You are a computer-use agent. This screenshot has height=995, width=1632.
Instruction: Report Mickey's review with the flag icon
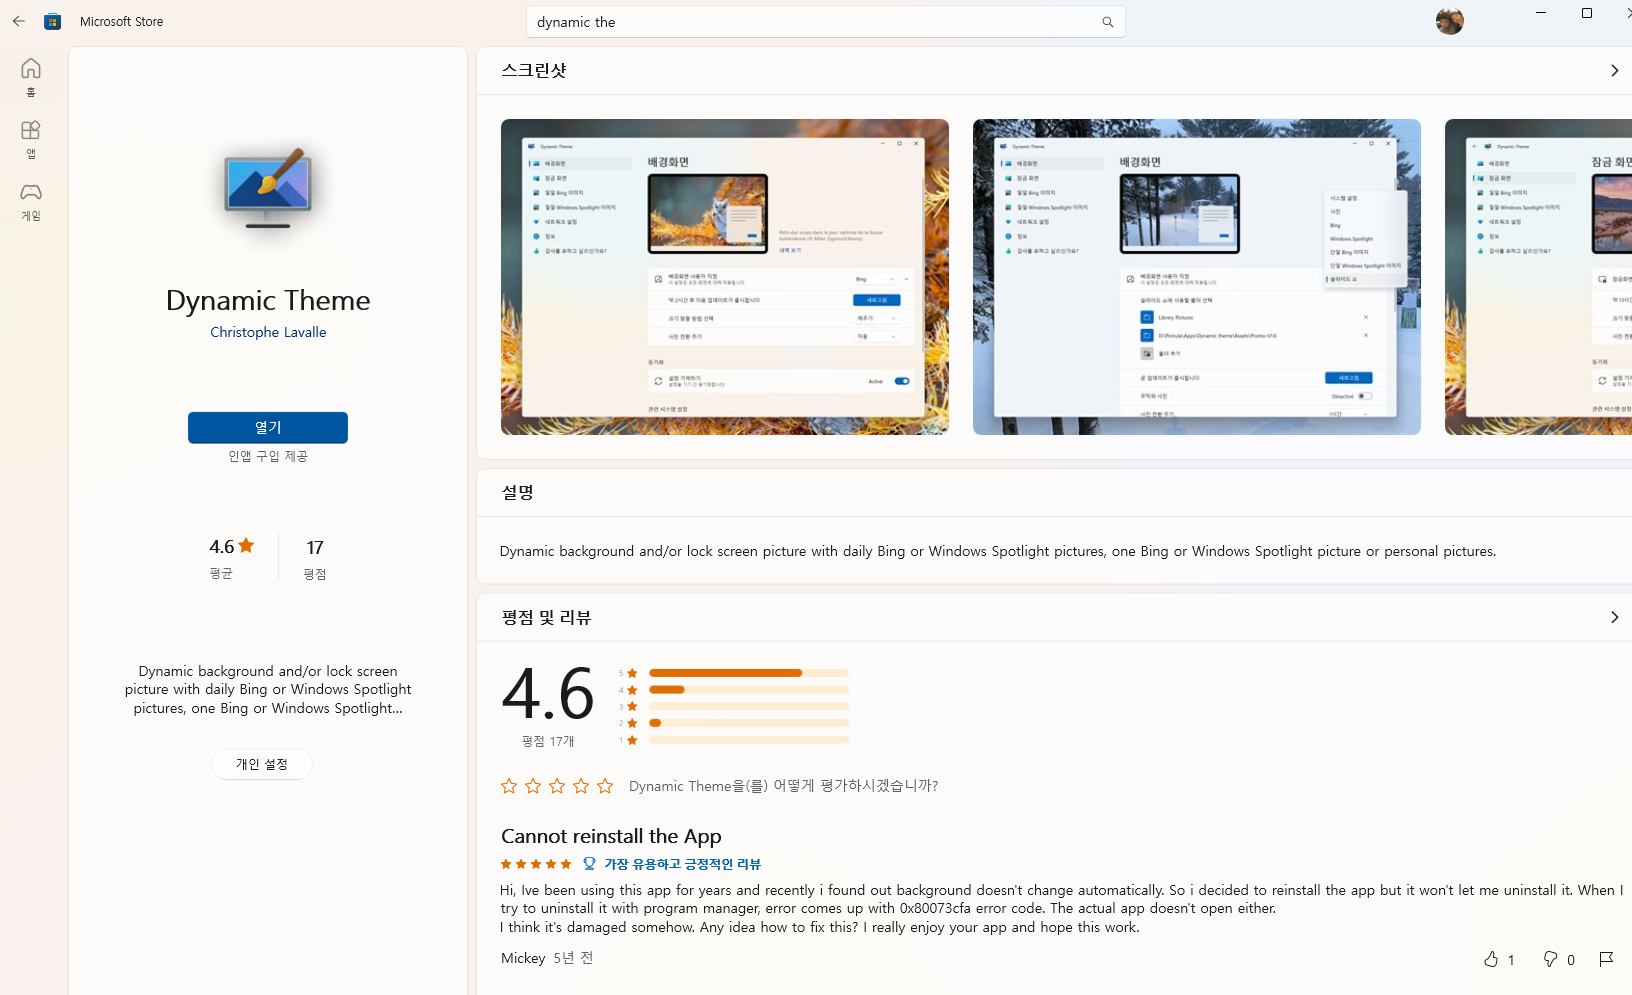(x=1606, y=959)
